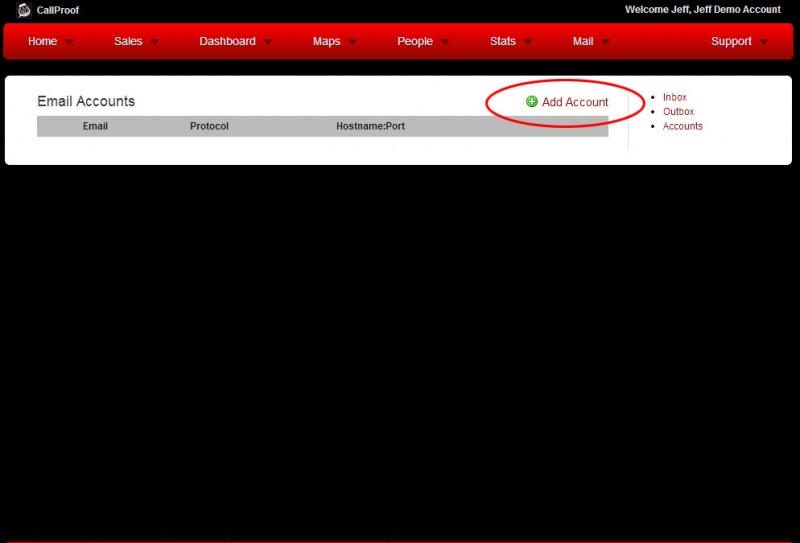Image resolution: width=800 pixels, height=543 pixels.
Task: Click the Email column header
Action: pos(95,126)
